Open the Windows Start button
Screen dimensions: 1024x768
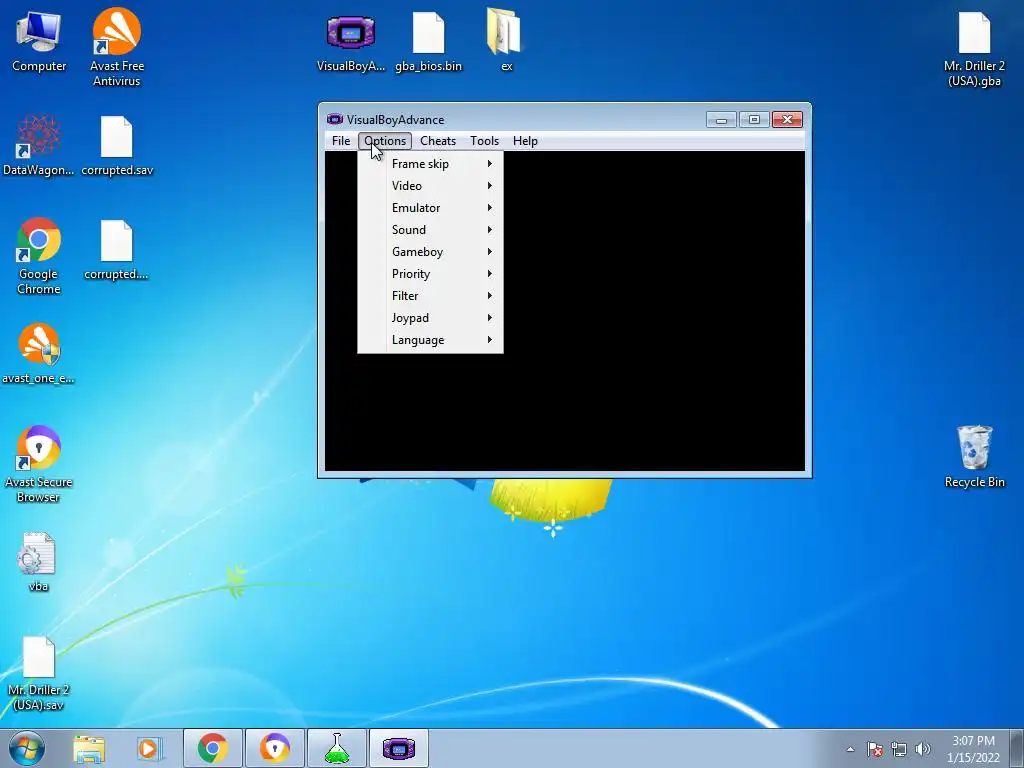(27, 748)
